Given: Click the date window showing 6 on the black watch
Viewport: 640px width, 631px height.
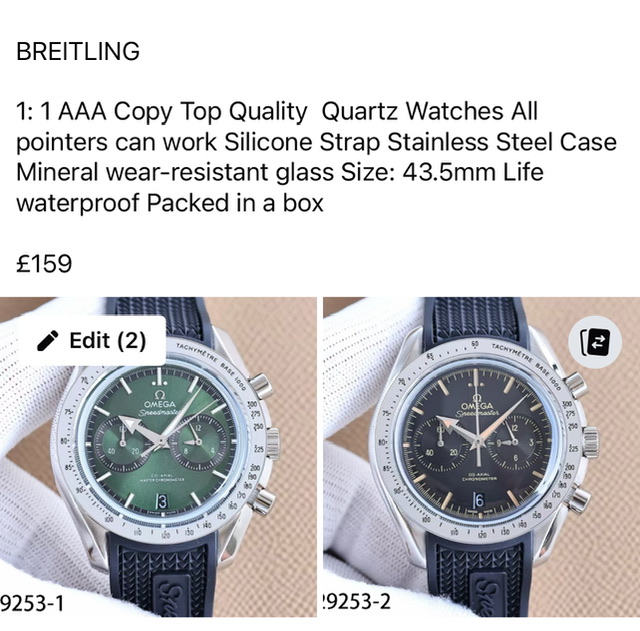Looking at the screenshot, I should point(479,500).
